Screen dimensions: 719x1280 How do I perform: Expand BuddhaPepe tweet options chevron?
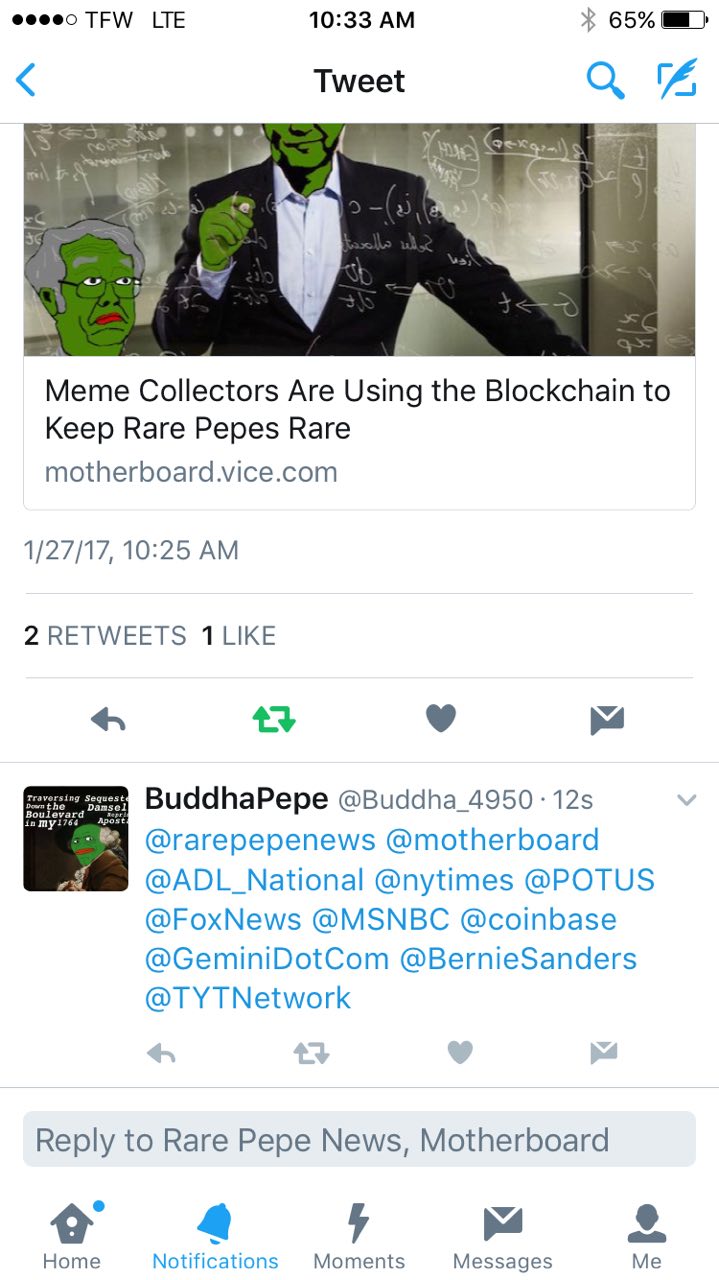pyautogui.click(x=686, y=800)
